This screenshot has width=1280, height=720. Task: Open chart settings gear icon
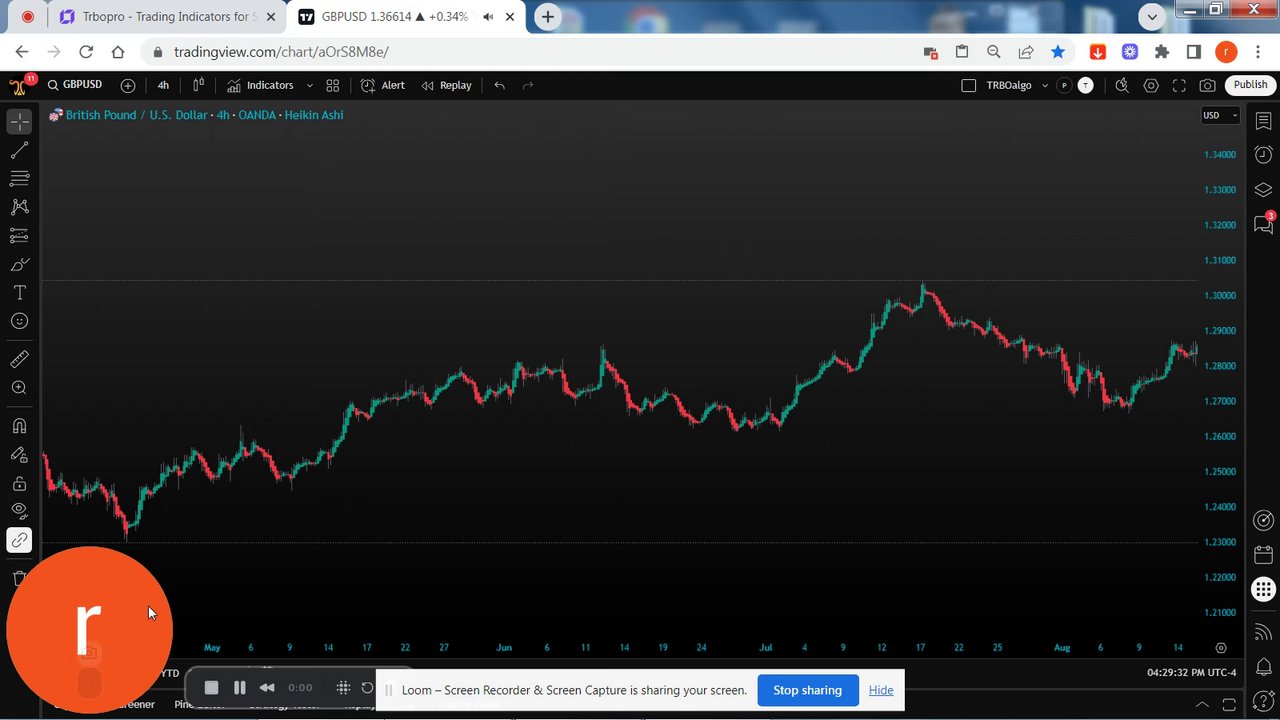[1151, 86]
